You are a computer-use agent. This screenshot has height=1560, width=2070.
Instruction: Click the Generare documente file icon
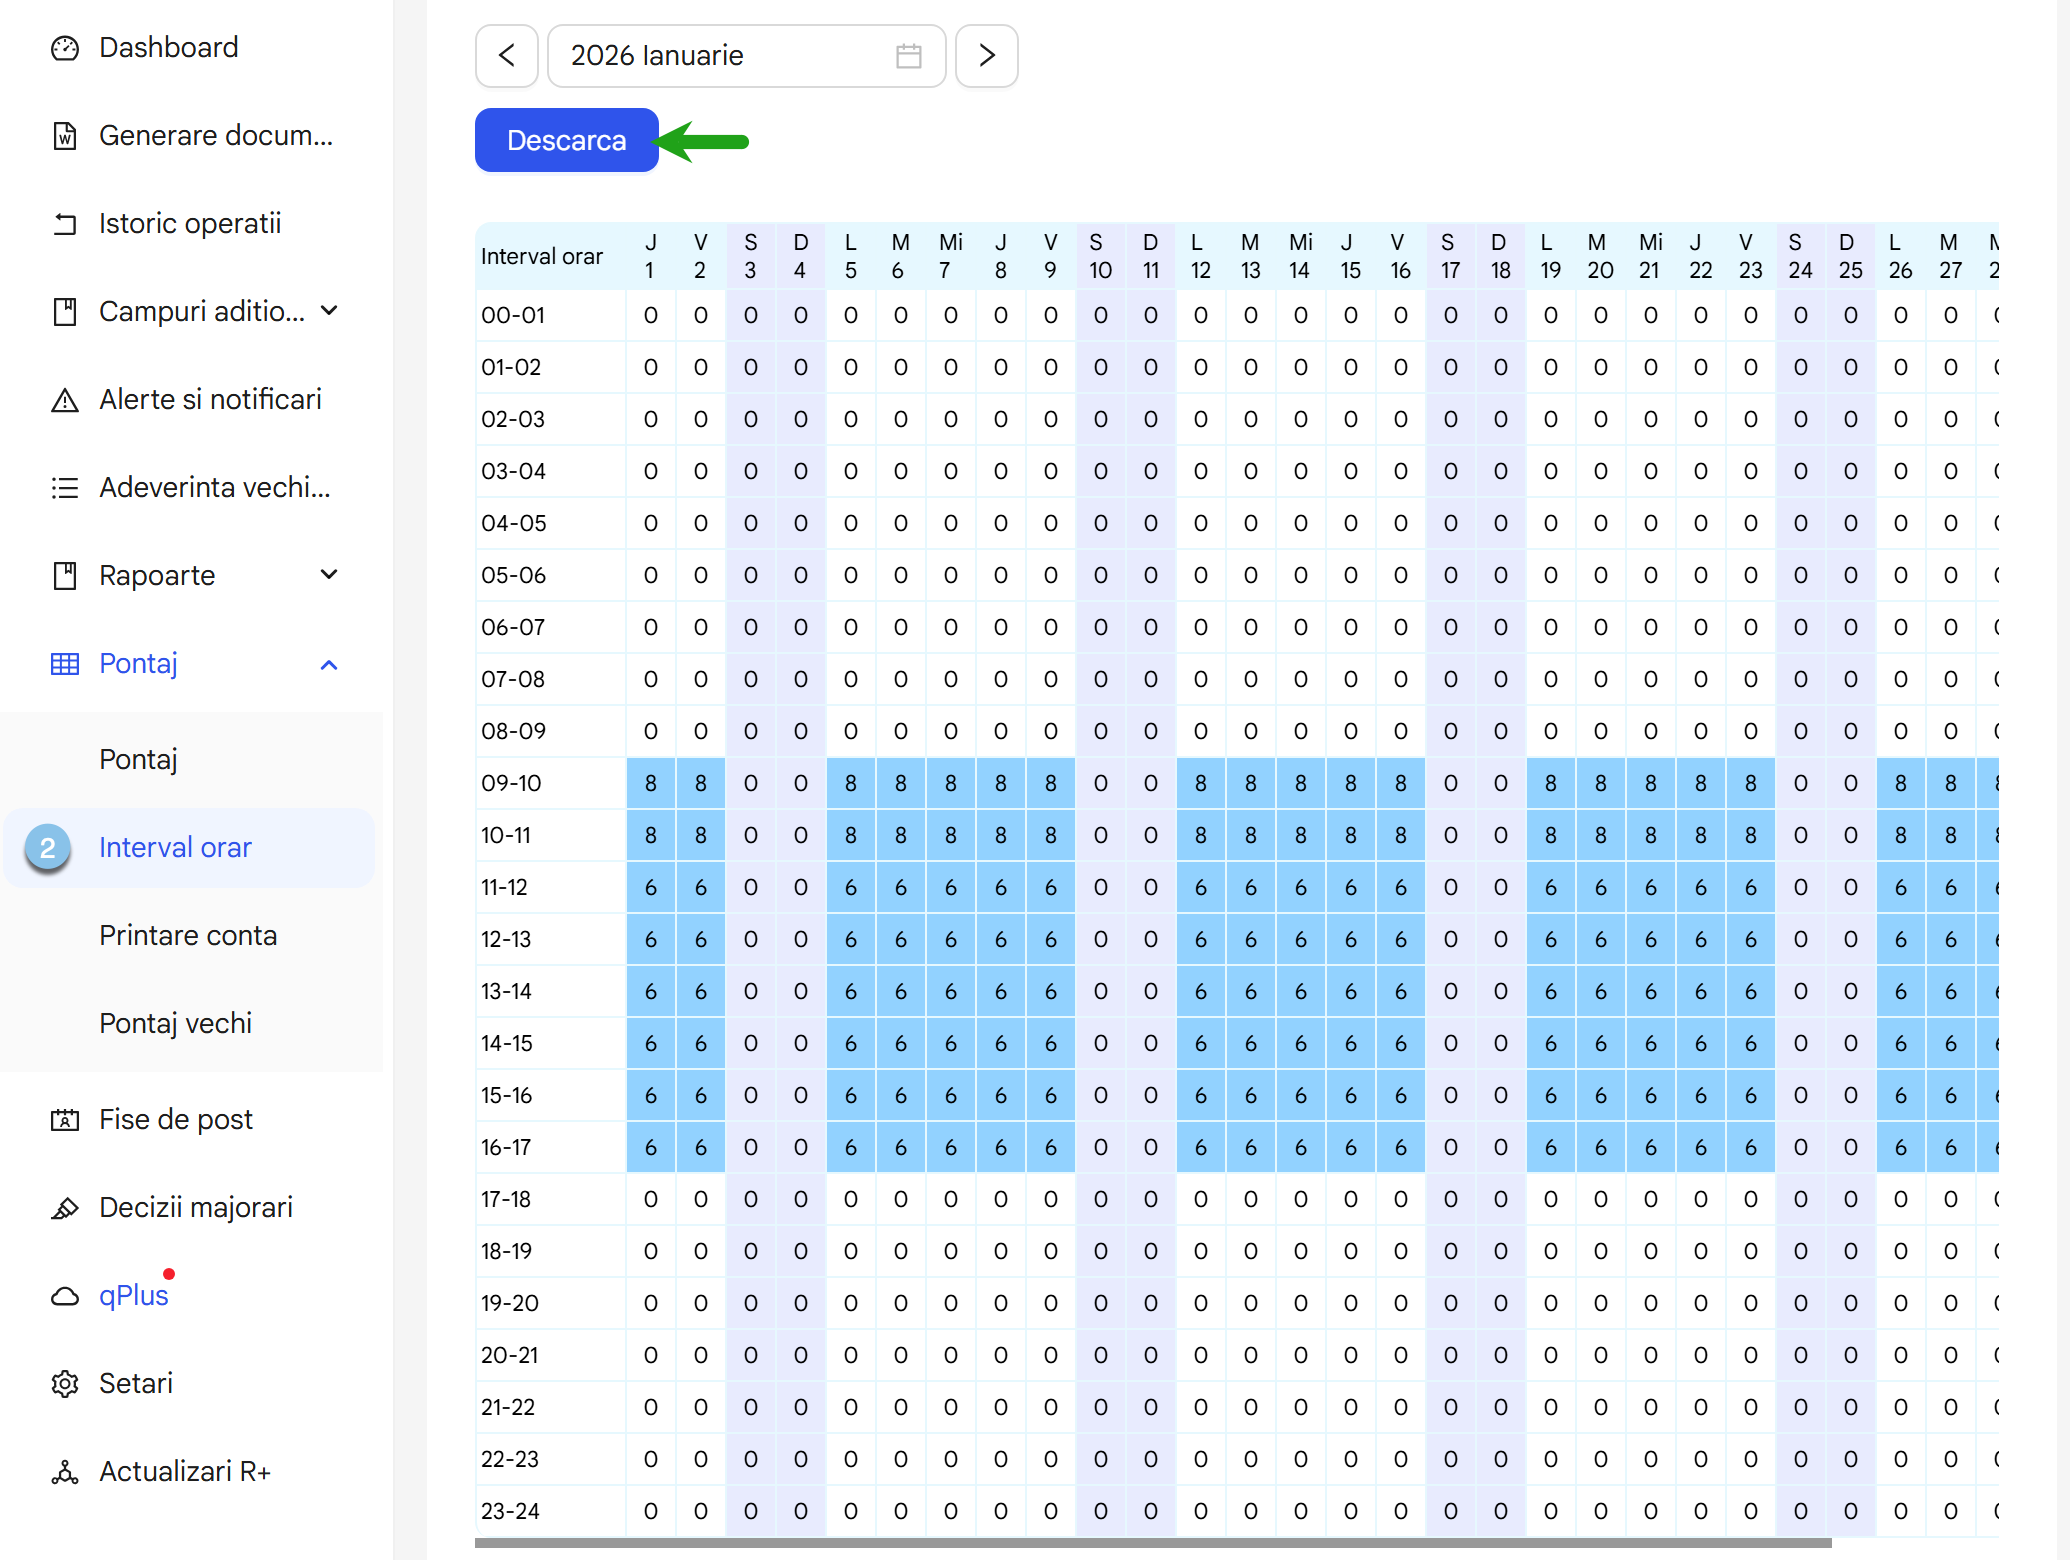pyautogui.click(x=65, y=136)
